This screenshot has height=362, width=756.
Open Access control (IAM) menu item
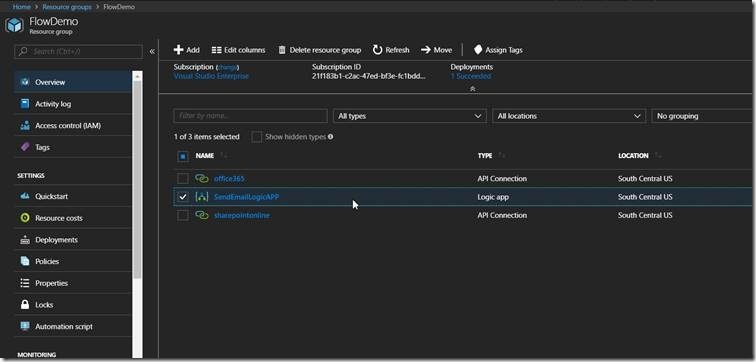coord(73,126)
